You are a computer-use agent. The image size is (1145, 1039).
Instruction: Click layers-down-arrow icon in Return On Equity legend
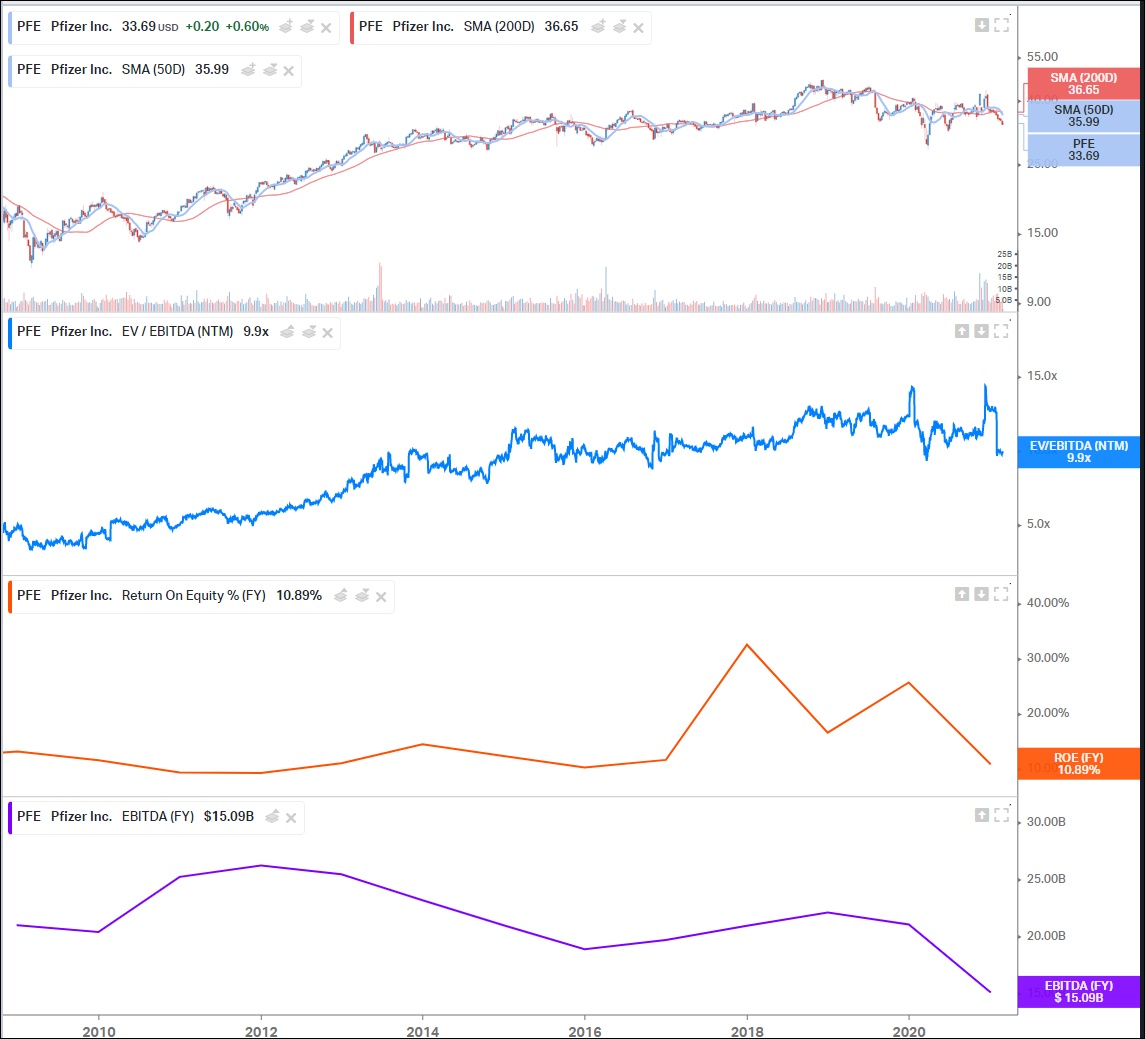(362, 596)
